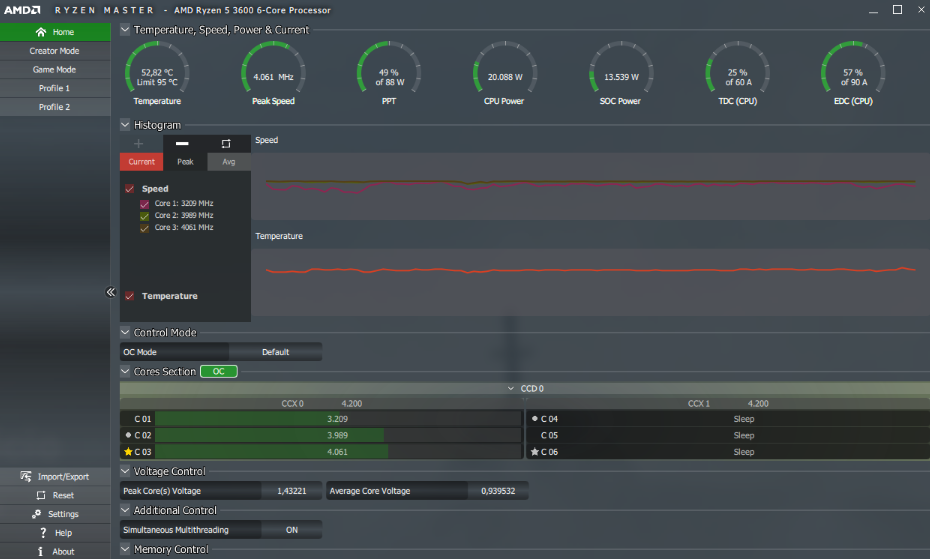Click the gold star next to C 03
This screenshot has width=930, height=559.
click(x=128, y=452)
